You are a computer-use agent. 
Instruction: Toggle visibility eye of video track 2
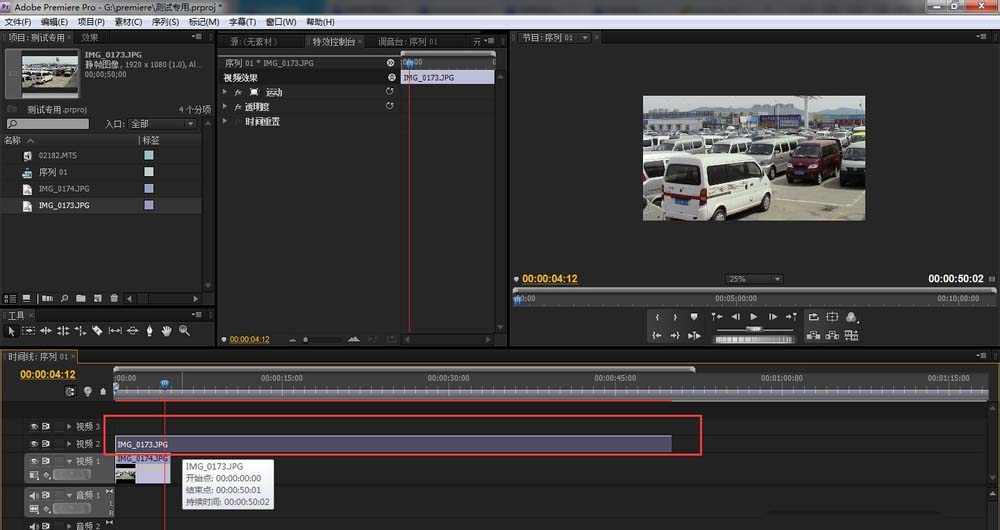click(x=34, y=443)
